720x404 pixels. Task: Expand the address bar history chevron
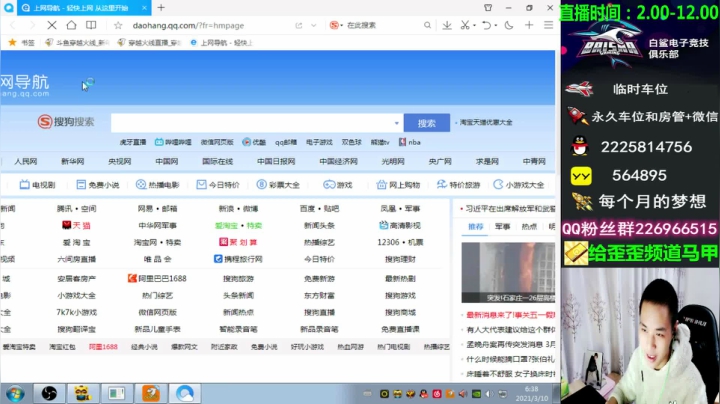pyautogui.click(x=314, y=25)
